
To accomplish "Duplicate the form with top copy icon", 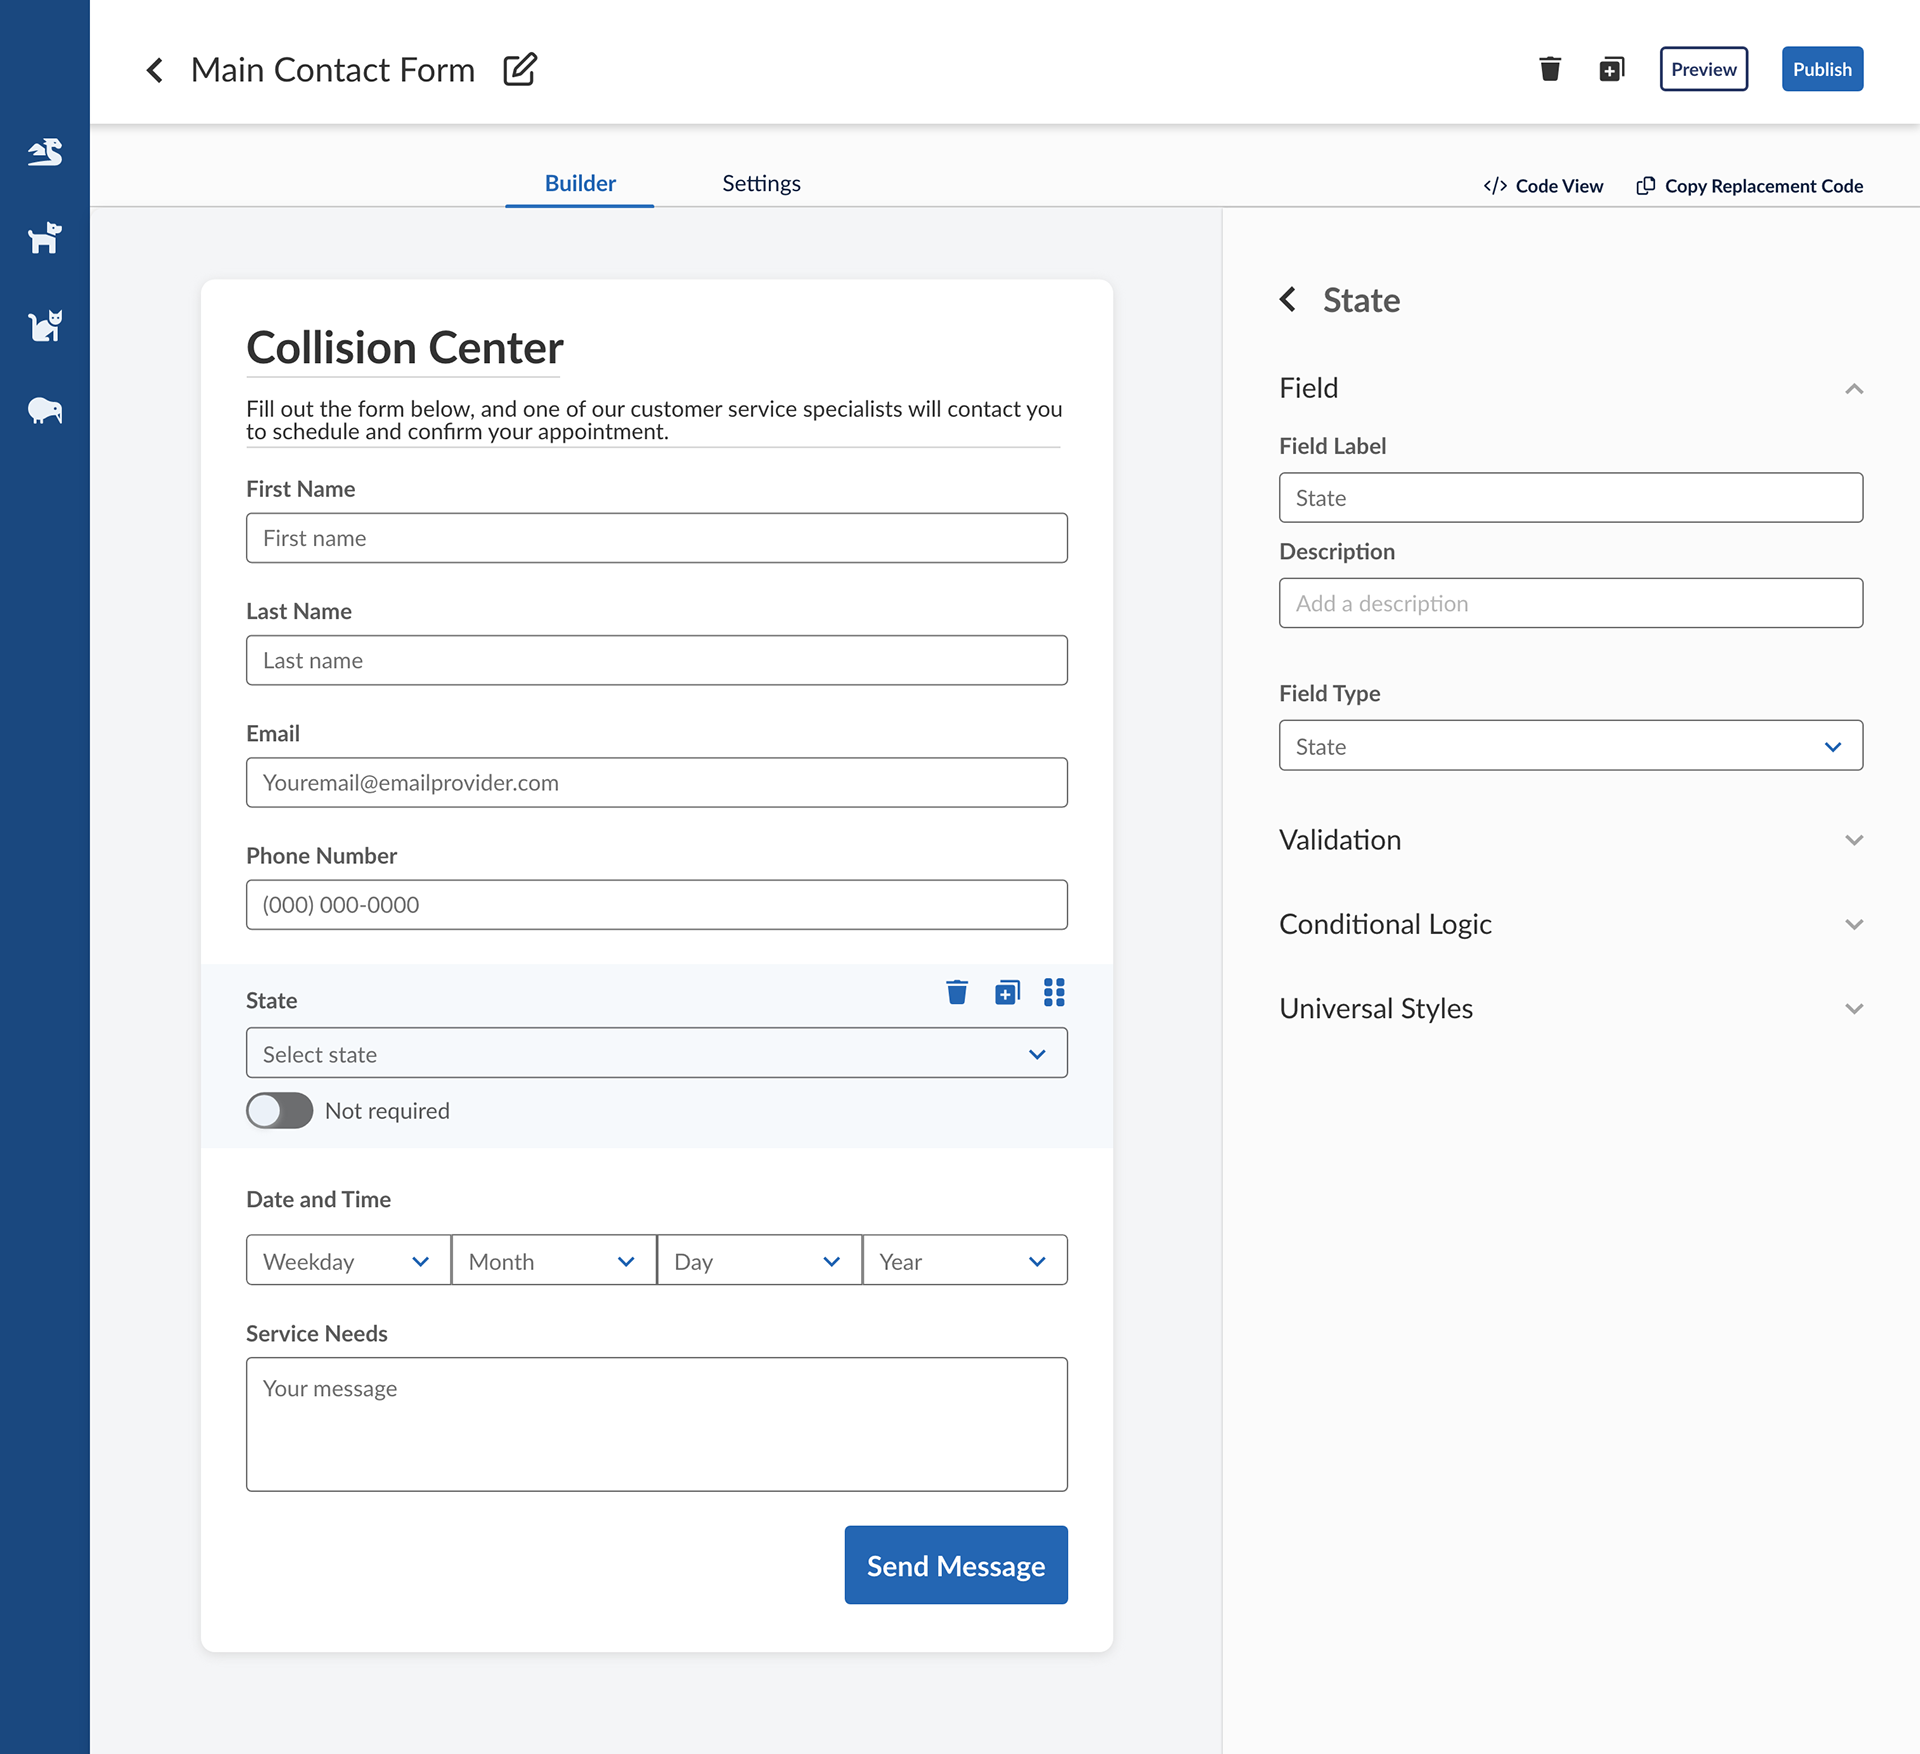I will tap(1612, 69).
